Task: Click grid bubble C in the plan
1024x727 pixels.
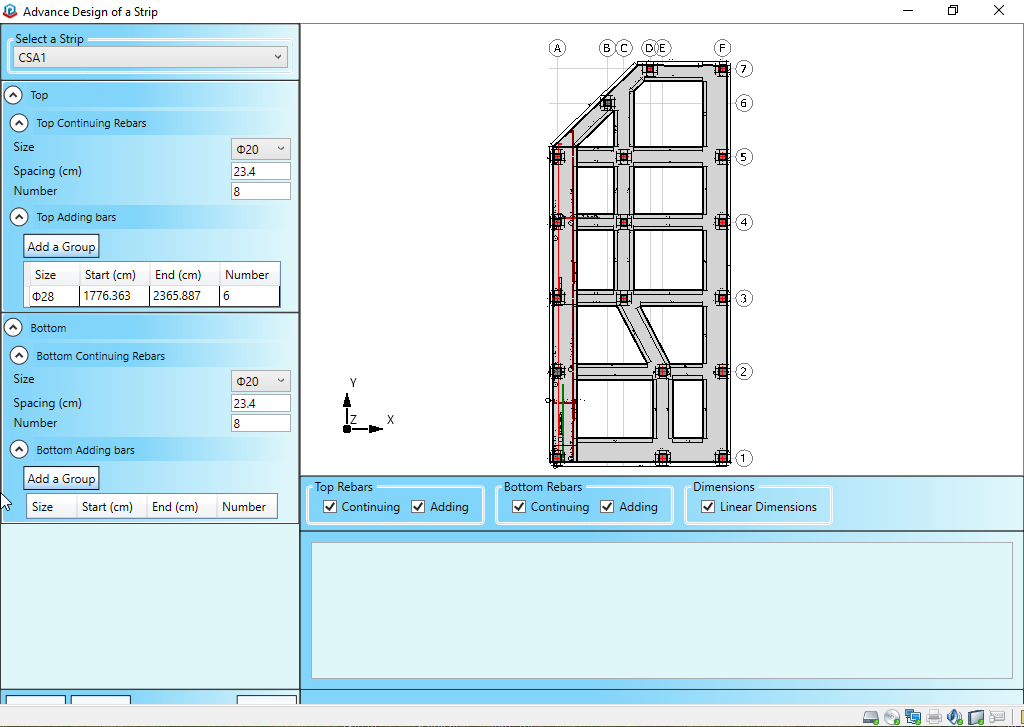Action: coord(624,48)
